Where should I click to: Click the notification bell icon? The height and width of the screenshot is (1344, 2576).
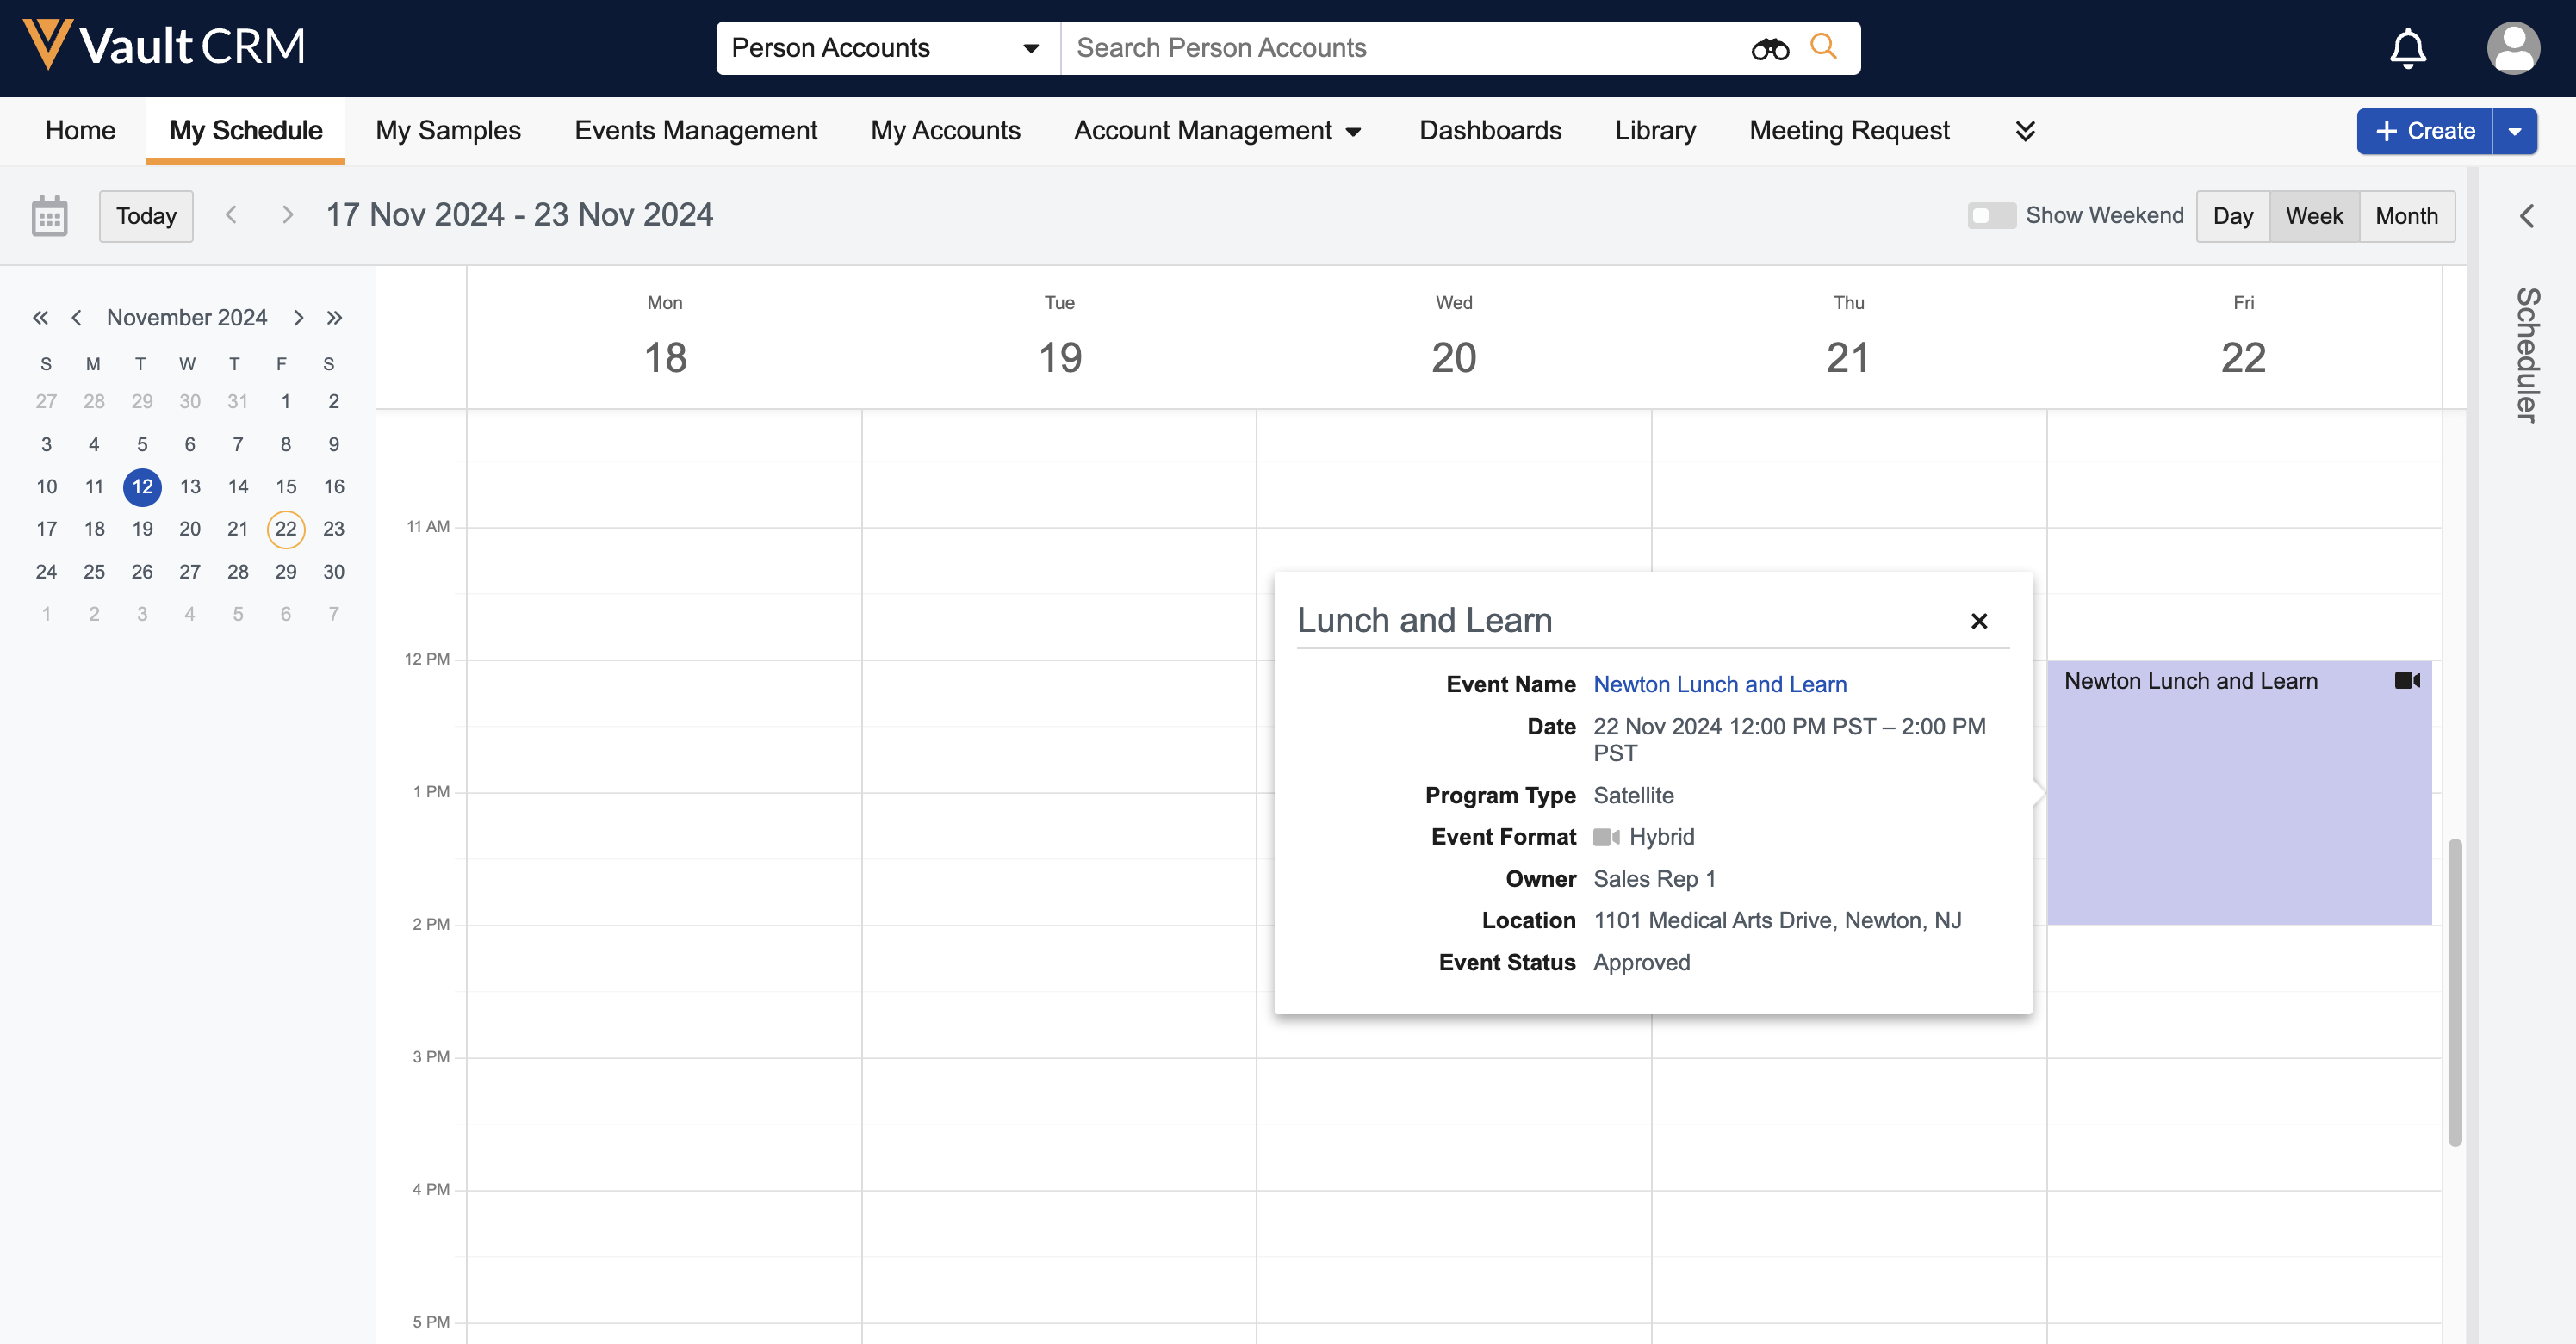point(2407,48)
